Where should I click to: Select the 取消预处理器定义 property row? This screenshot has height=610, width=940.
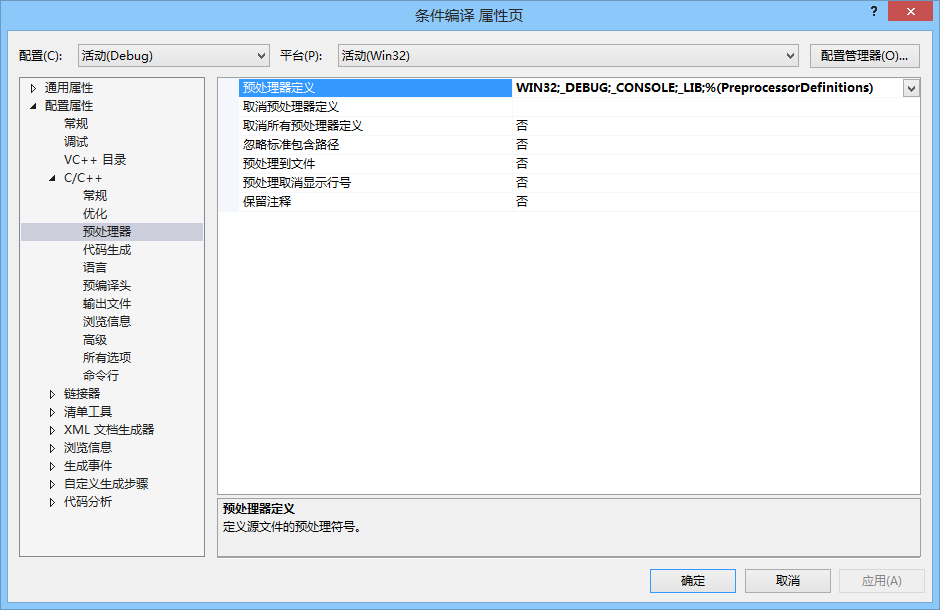[579, 107]
